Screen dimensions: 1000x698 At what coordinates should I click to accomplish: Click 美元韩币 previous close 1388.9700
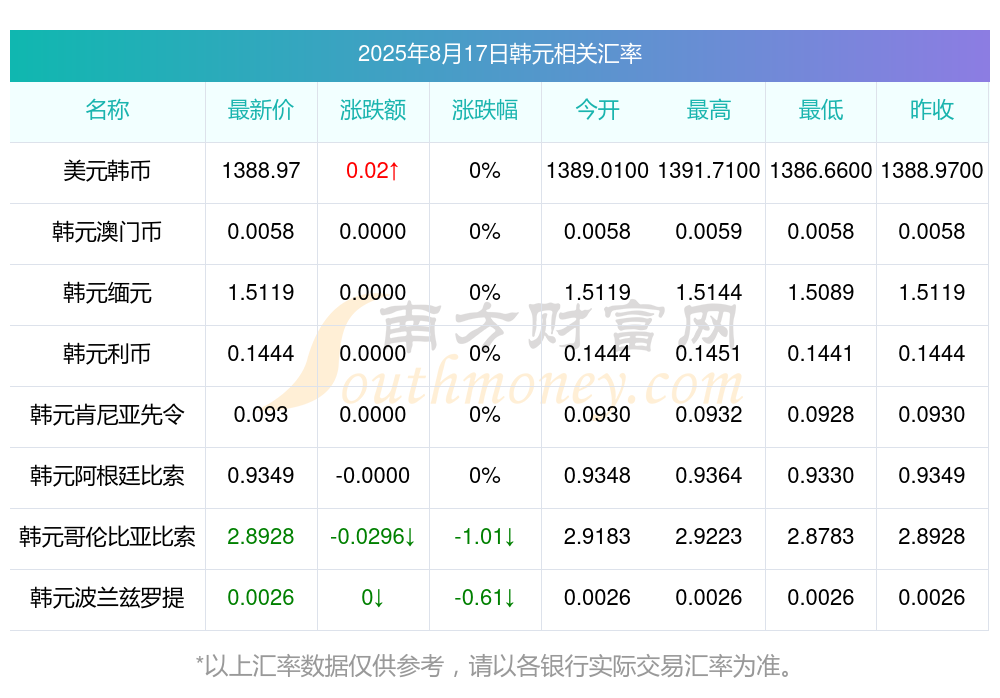[932, 170]
